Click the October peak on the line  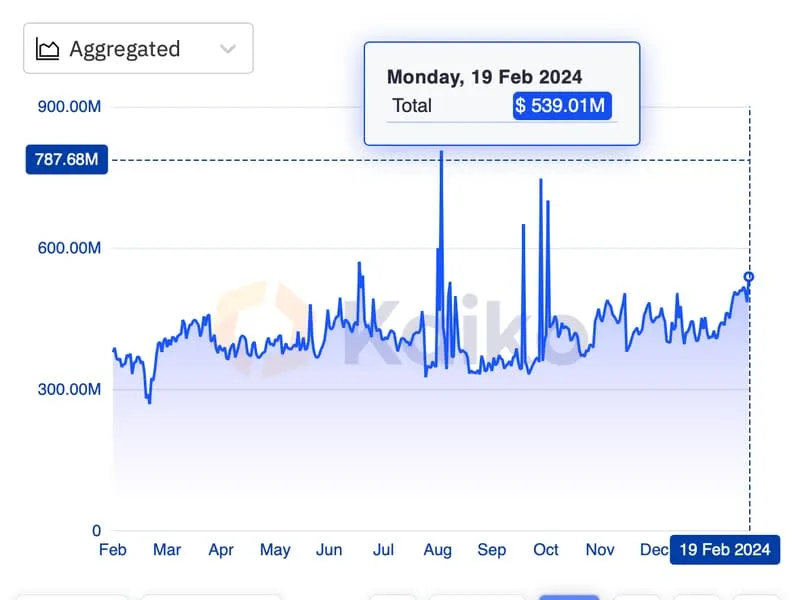[540, 181]
